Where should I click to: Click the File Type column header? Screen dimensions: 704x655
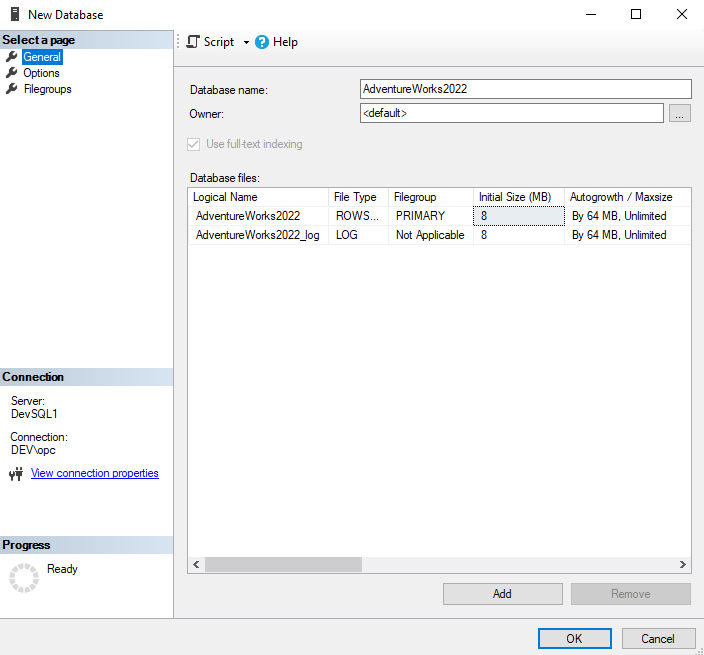click(x=358, y=197)
